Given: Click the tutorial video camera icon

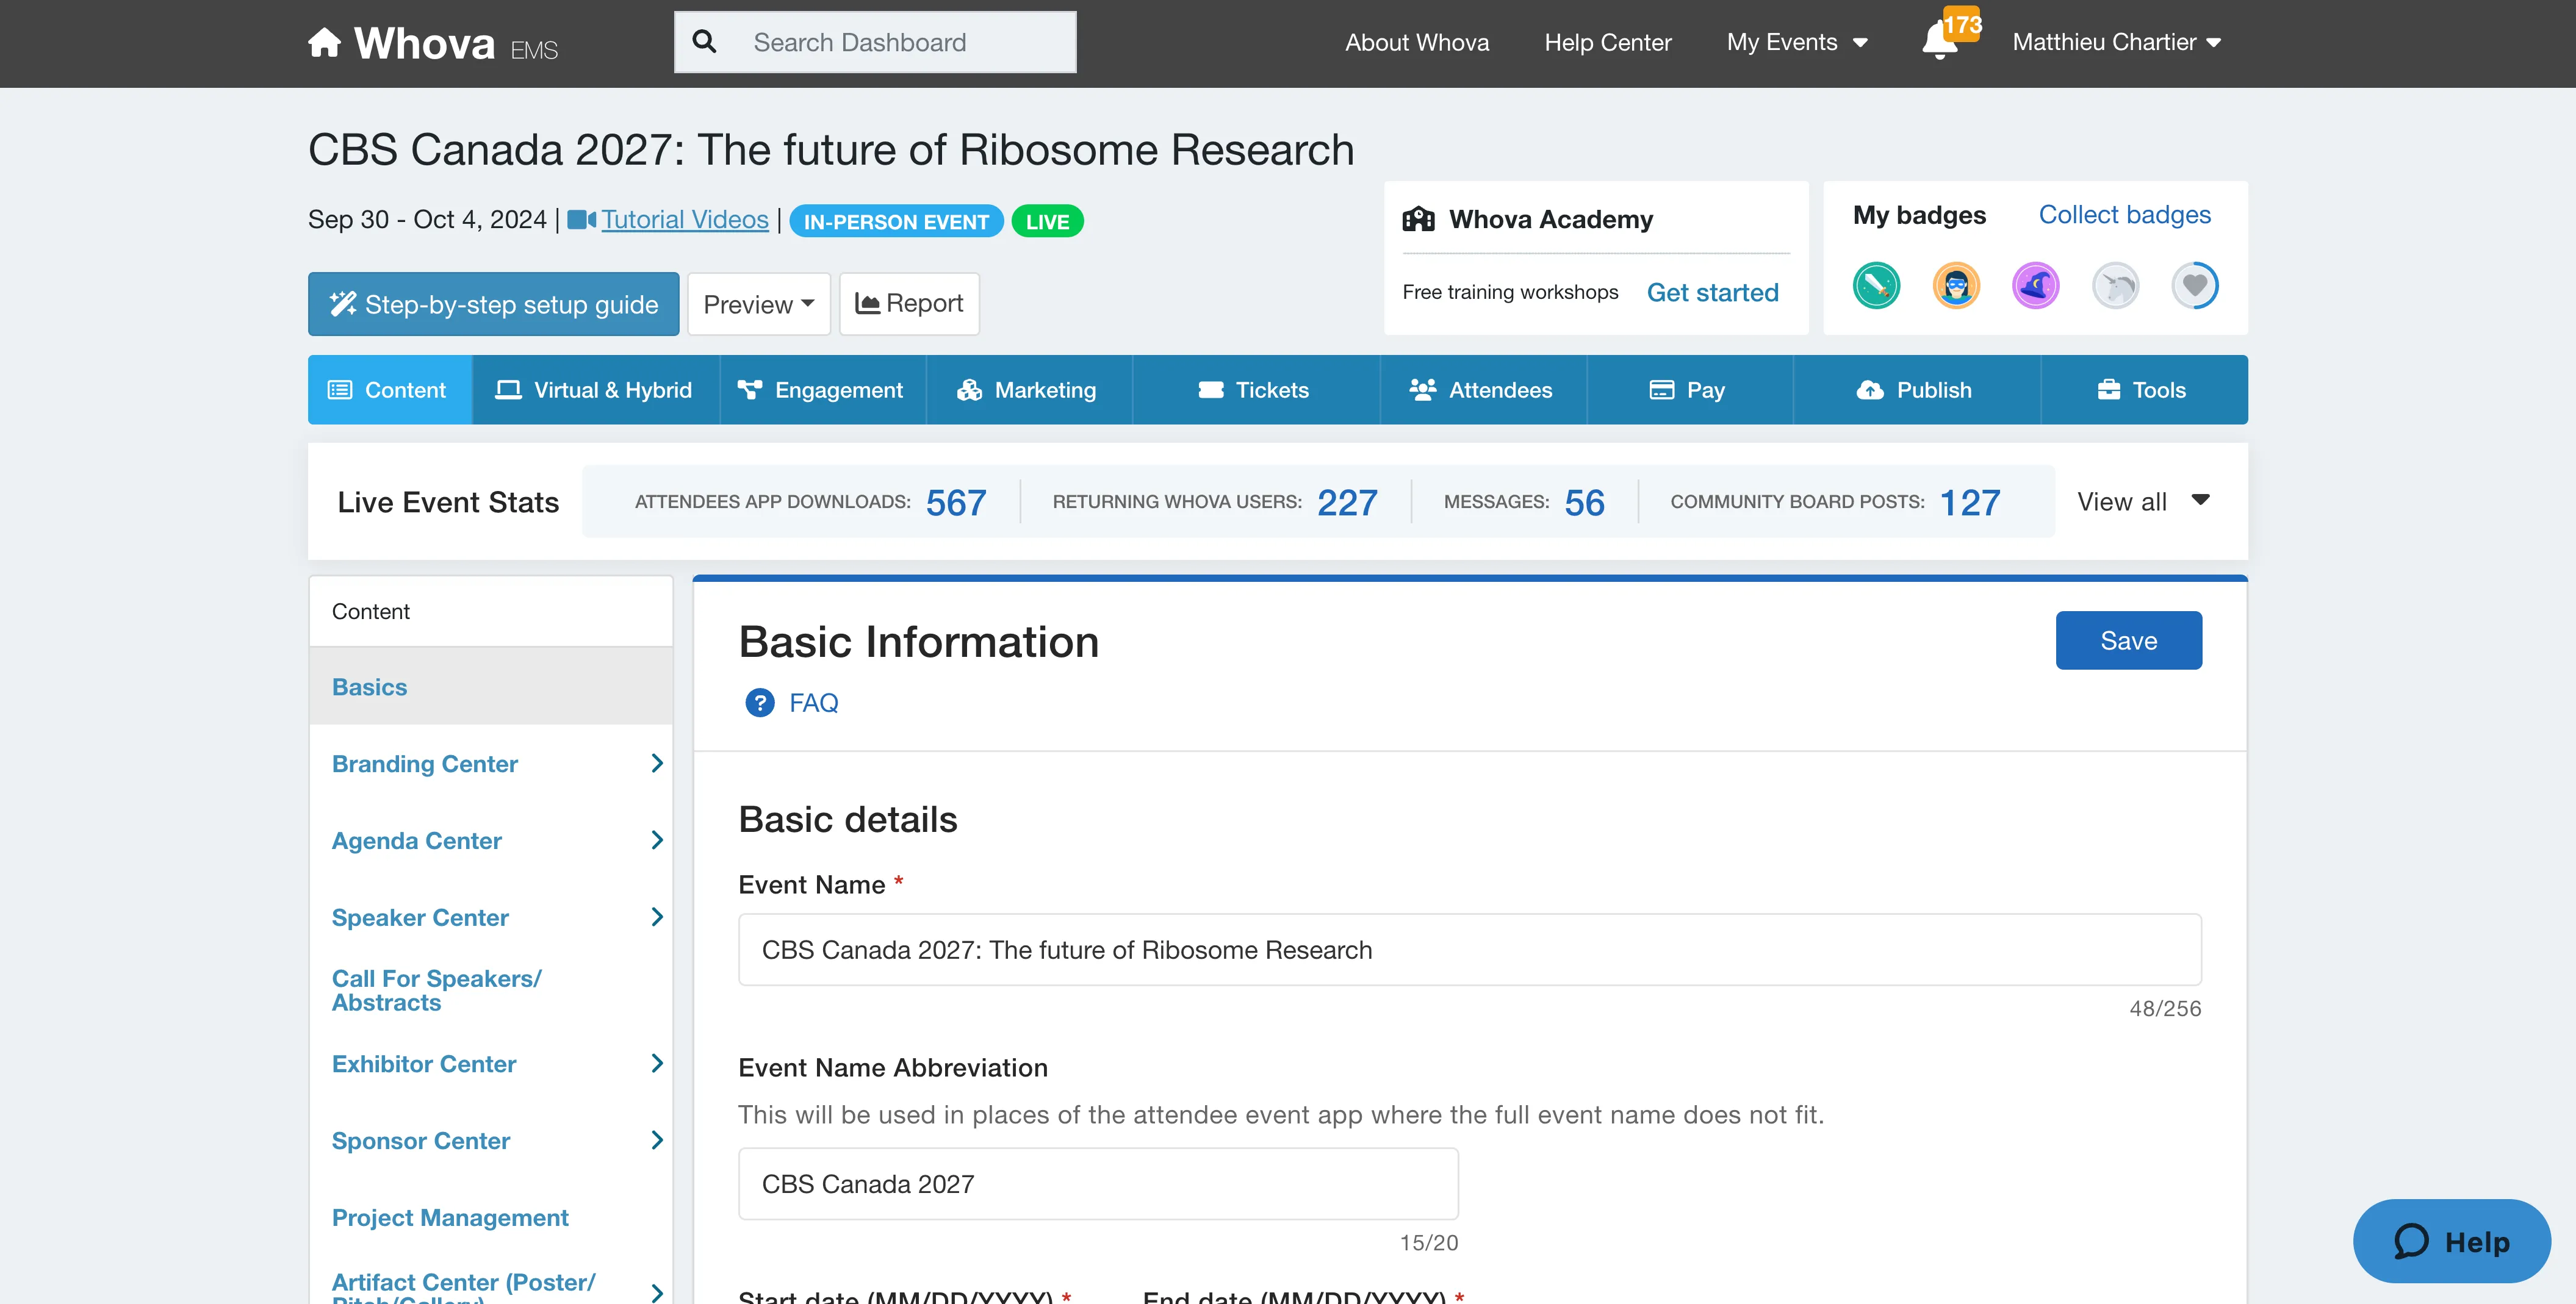Looking at the screenshot, I should [x=581, y=219].
